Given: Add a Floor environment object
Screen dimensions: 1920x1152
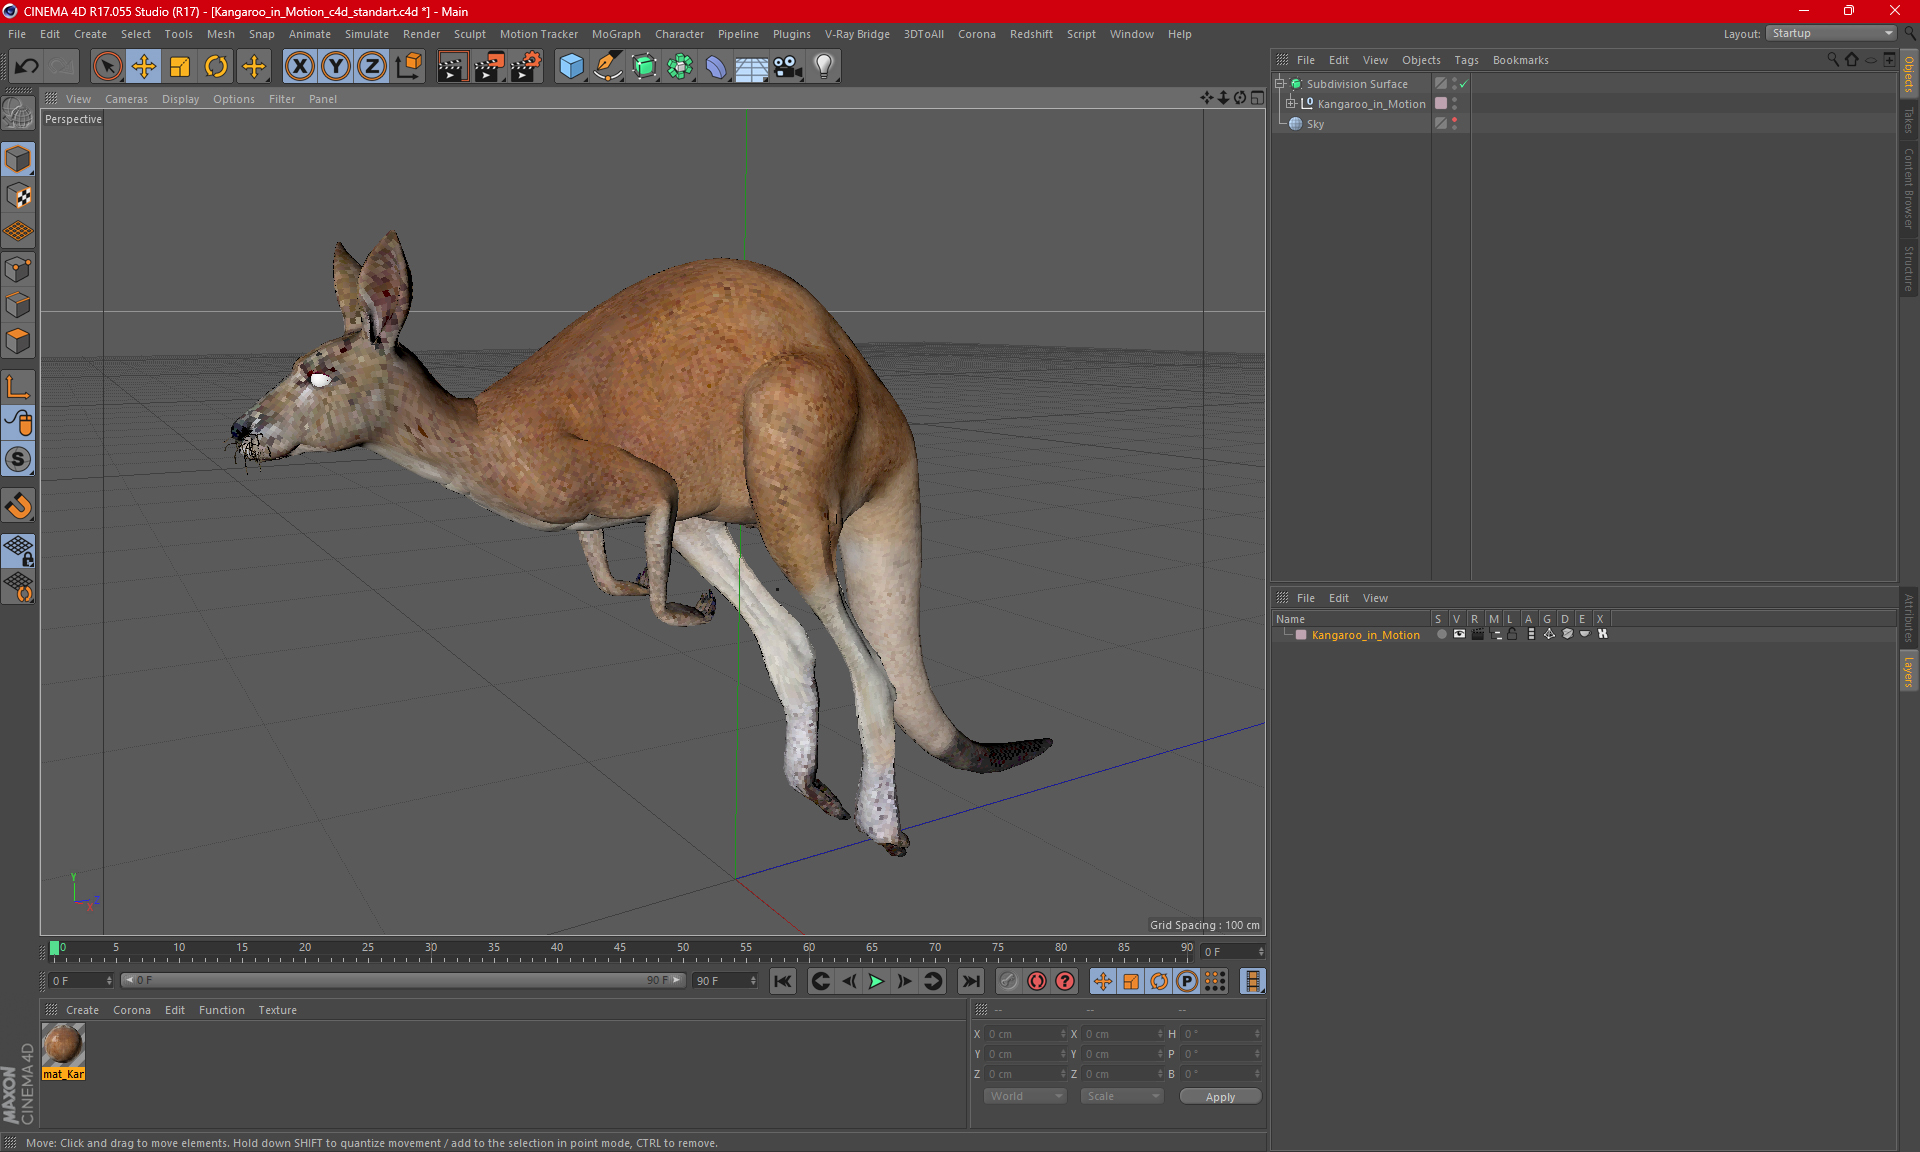Looking at the screenshot, I should click(752, 67).
